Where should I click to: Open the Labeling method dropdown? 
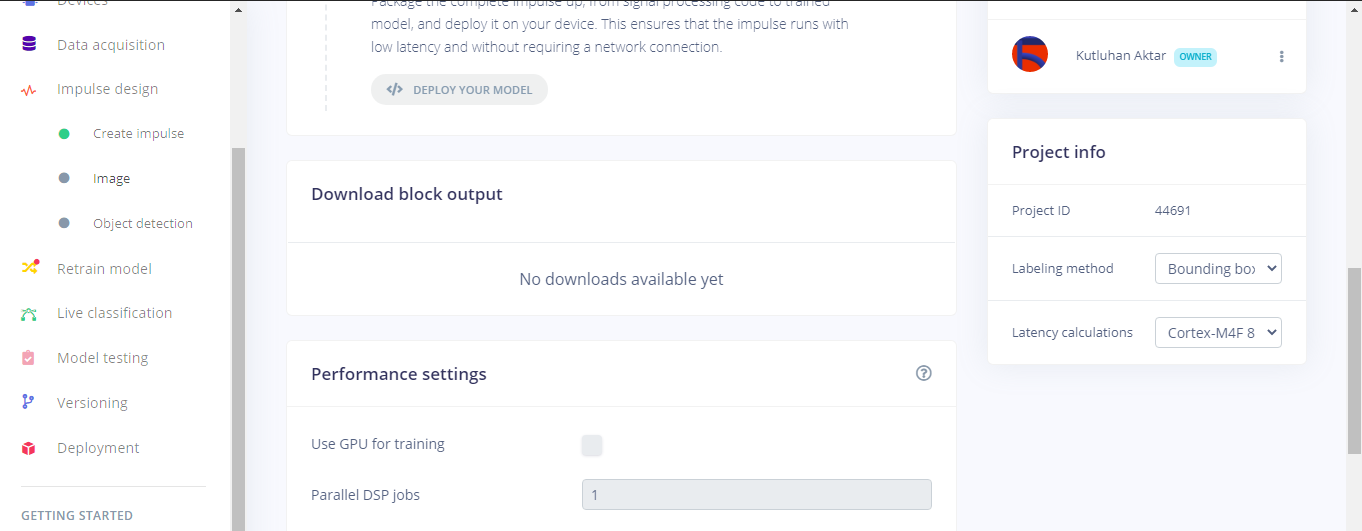1217,268
